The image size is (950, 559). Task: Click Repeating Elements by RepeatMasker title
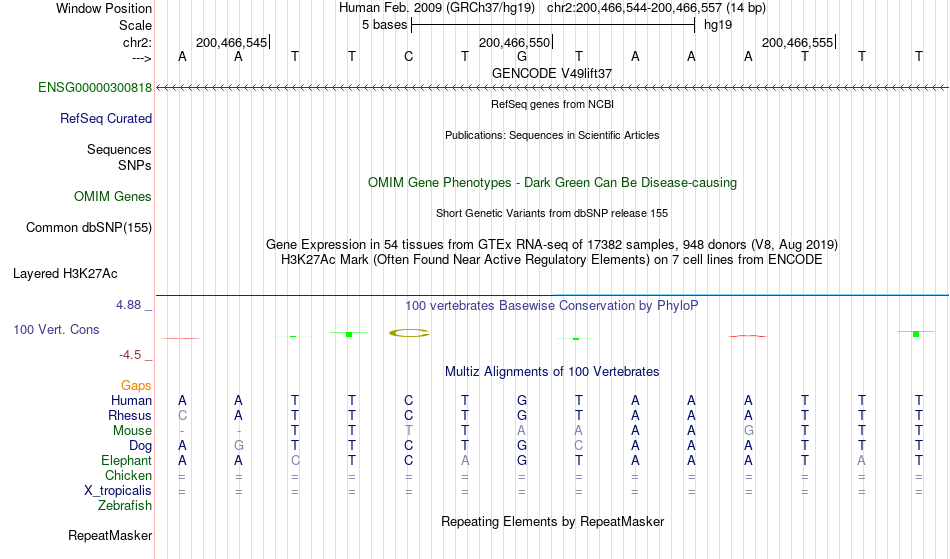click(553, 521)
